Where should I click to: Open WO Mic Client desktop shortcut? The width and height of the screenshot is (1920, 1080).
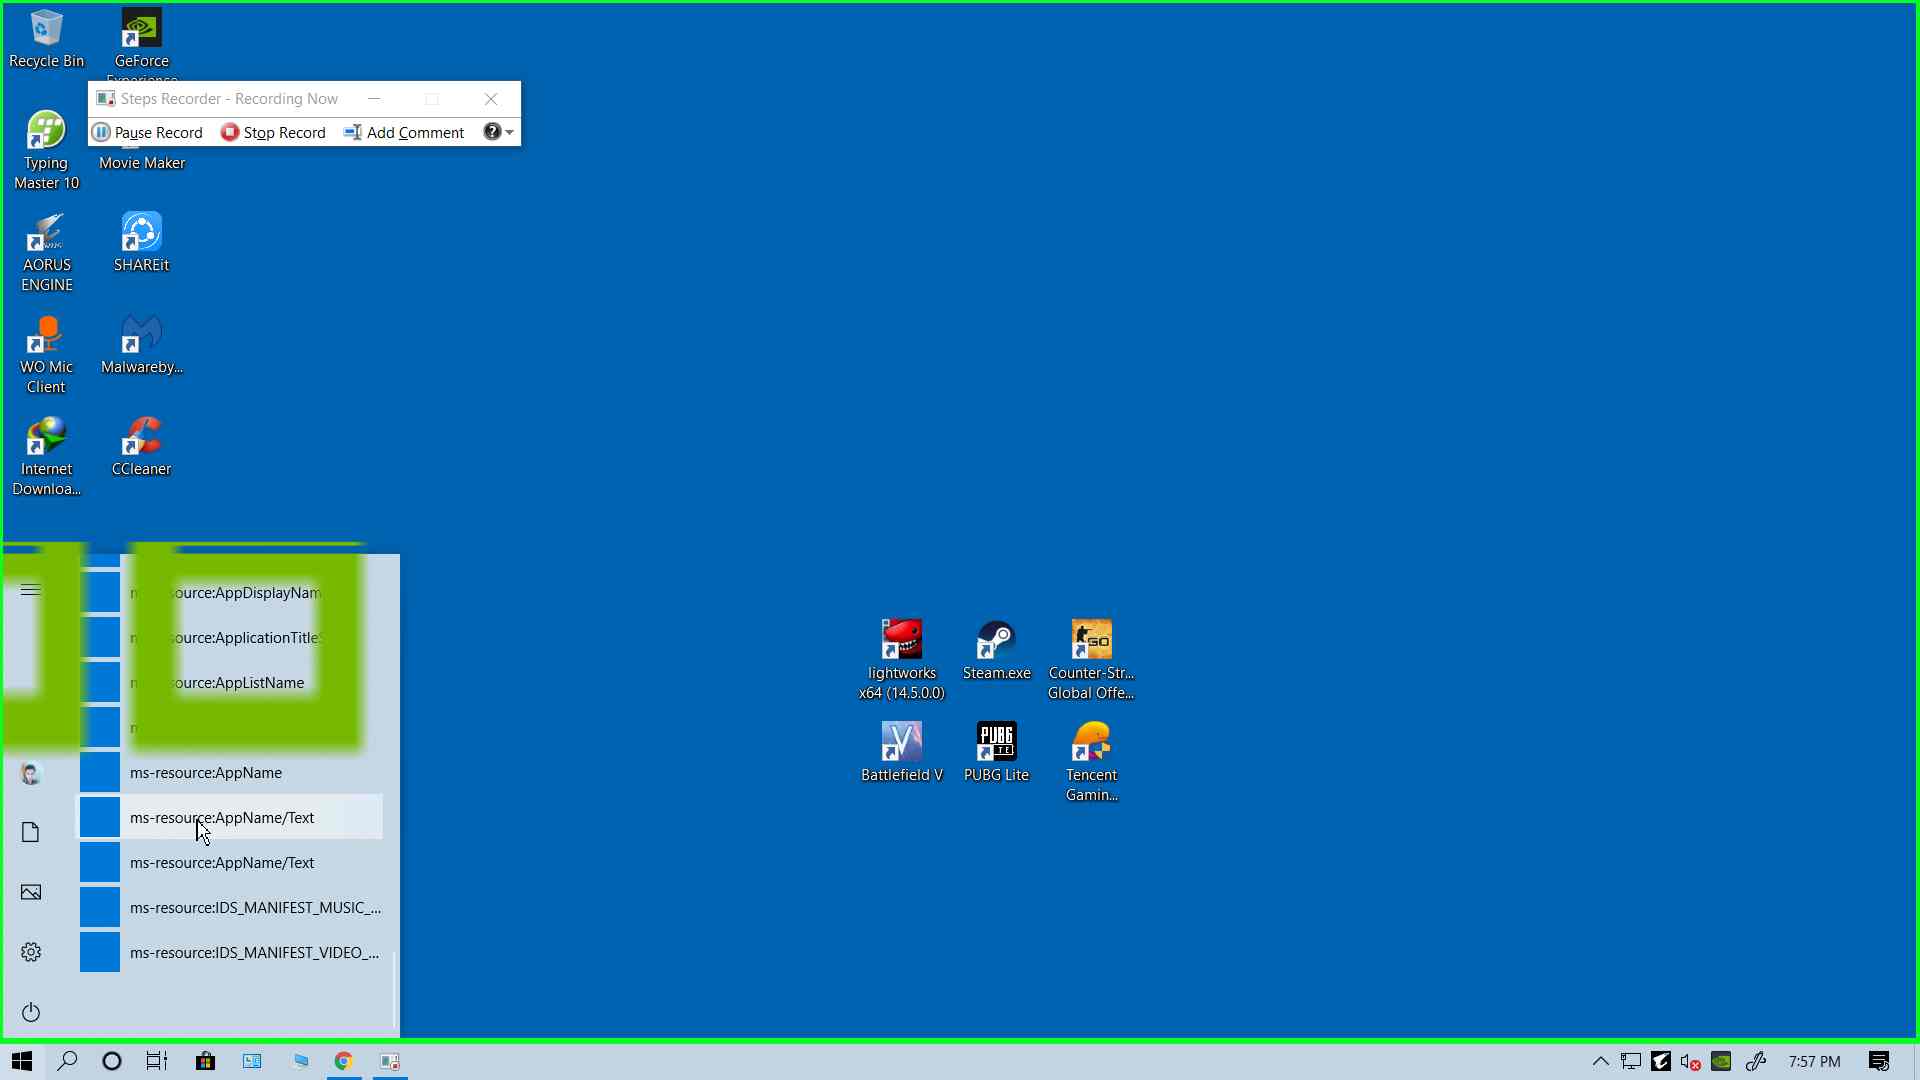tap(46, 354)
